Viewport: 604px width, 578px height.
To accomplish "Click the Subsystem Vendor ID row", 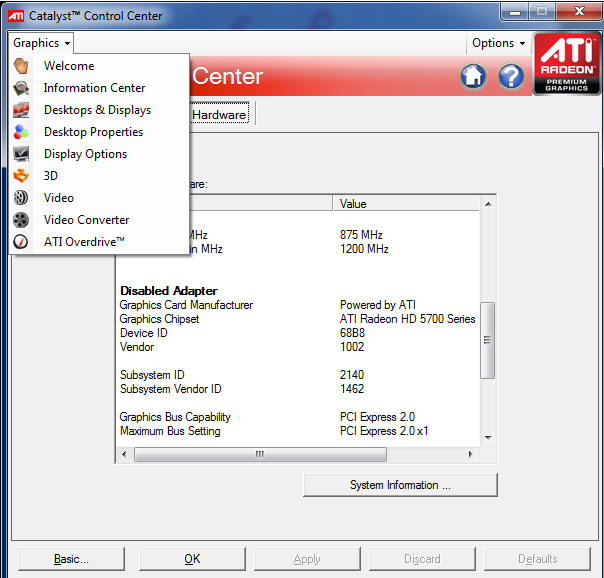I will pos(299,389).
